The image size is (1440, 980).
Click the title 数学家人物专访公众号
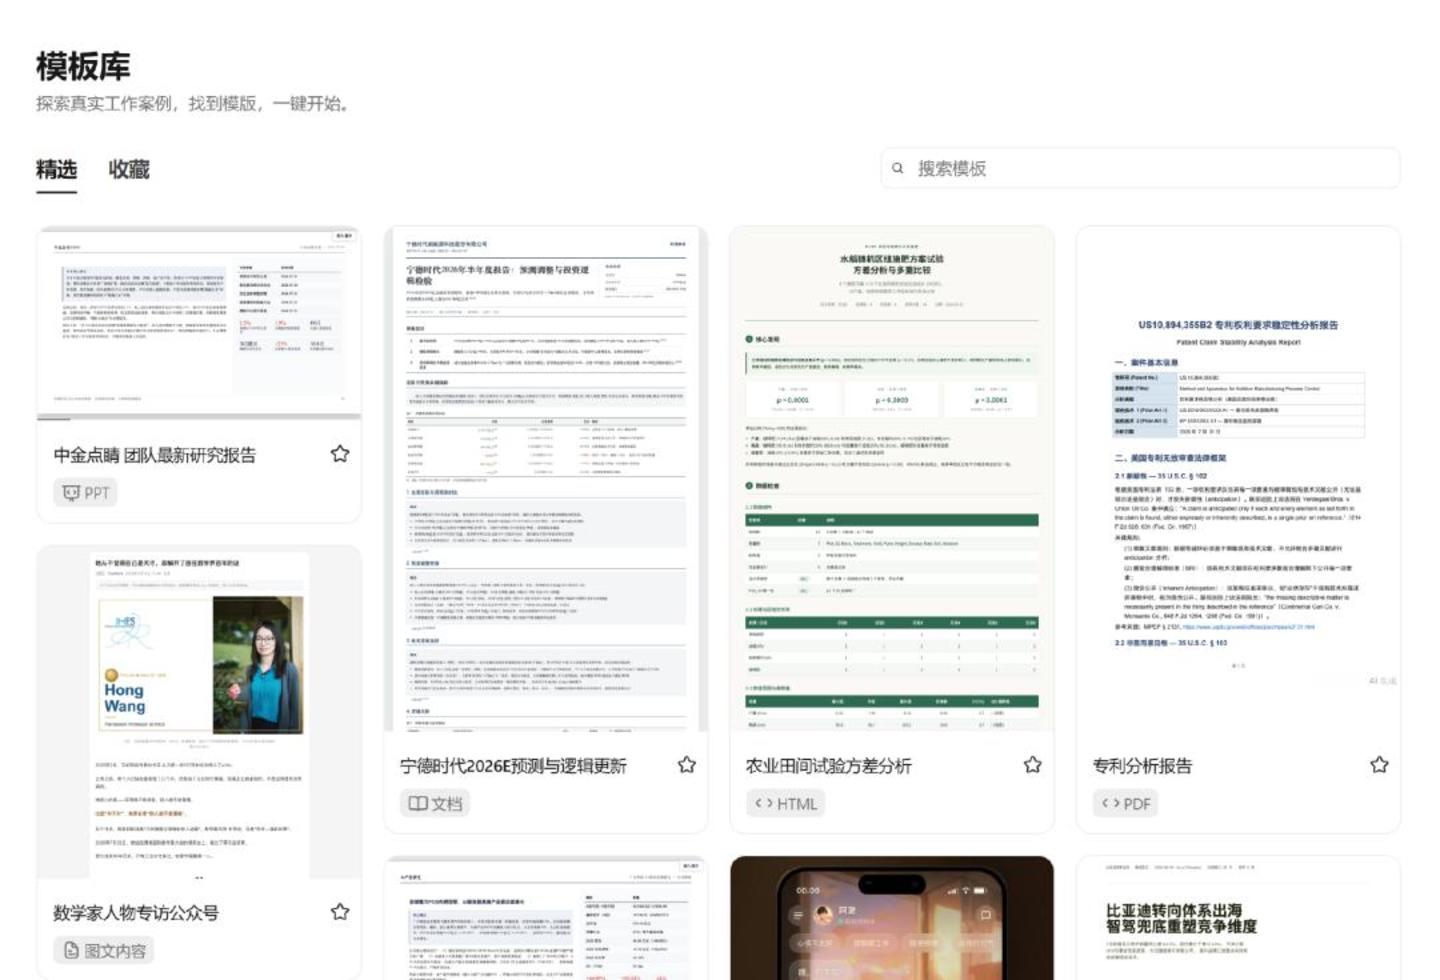click(136, 913)
